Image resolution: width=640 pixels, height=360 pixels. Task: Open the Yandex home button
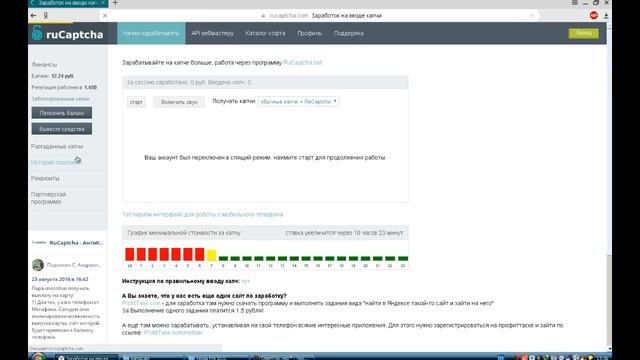click(x=46, y=16)
